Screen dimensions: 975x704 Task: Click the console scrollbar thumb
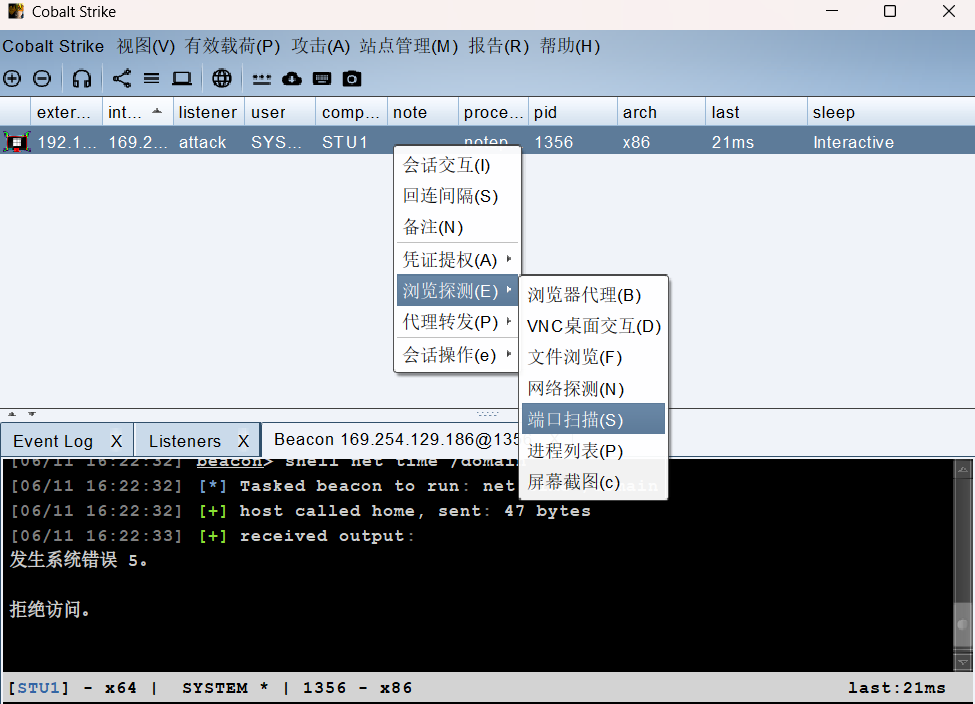[x=963, y=625]
